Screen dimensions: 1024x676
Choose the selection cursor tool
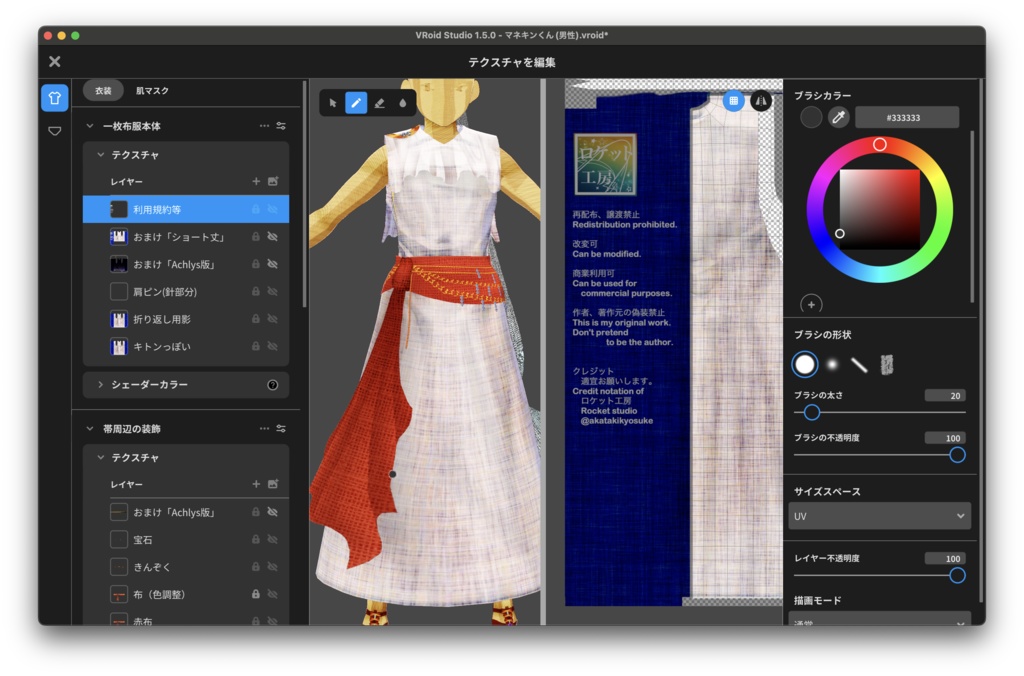click(333, 103)
